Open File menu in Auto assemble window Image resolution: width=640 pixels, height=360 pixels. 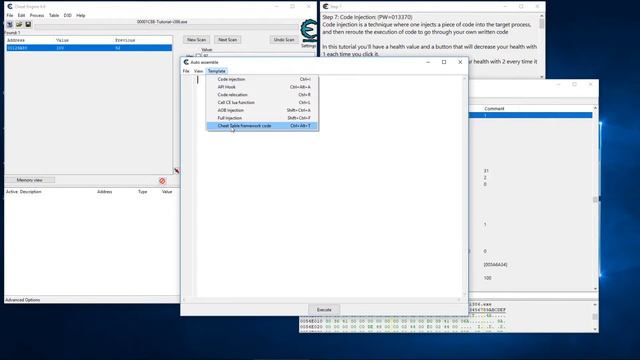tap(186, 71)
